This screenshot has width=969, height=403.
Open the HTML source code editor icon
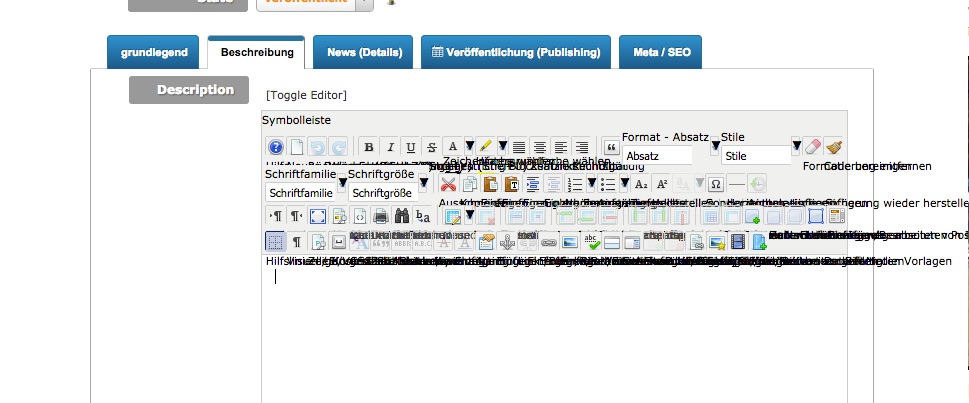(360, 216)
